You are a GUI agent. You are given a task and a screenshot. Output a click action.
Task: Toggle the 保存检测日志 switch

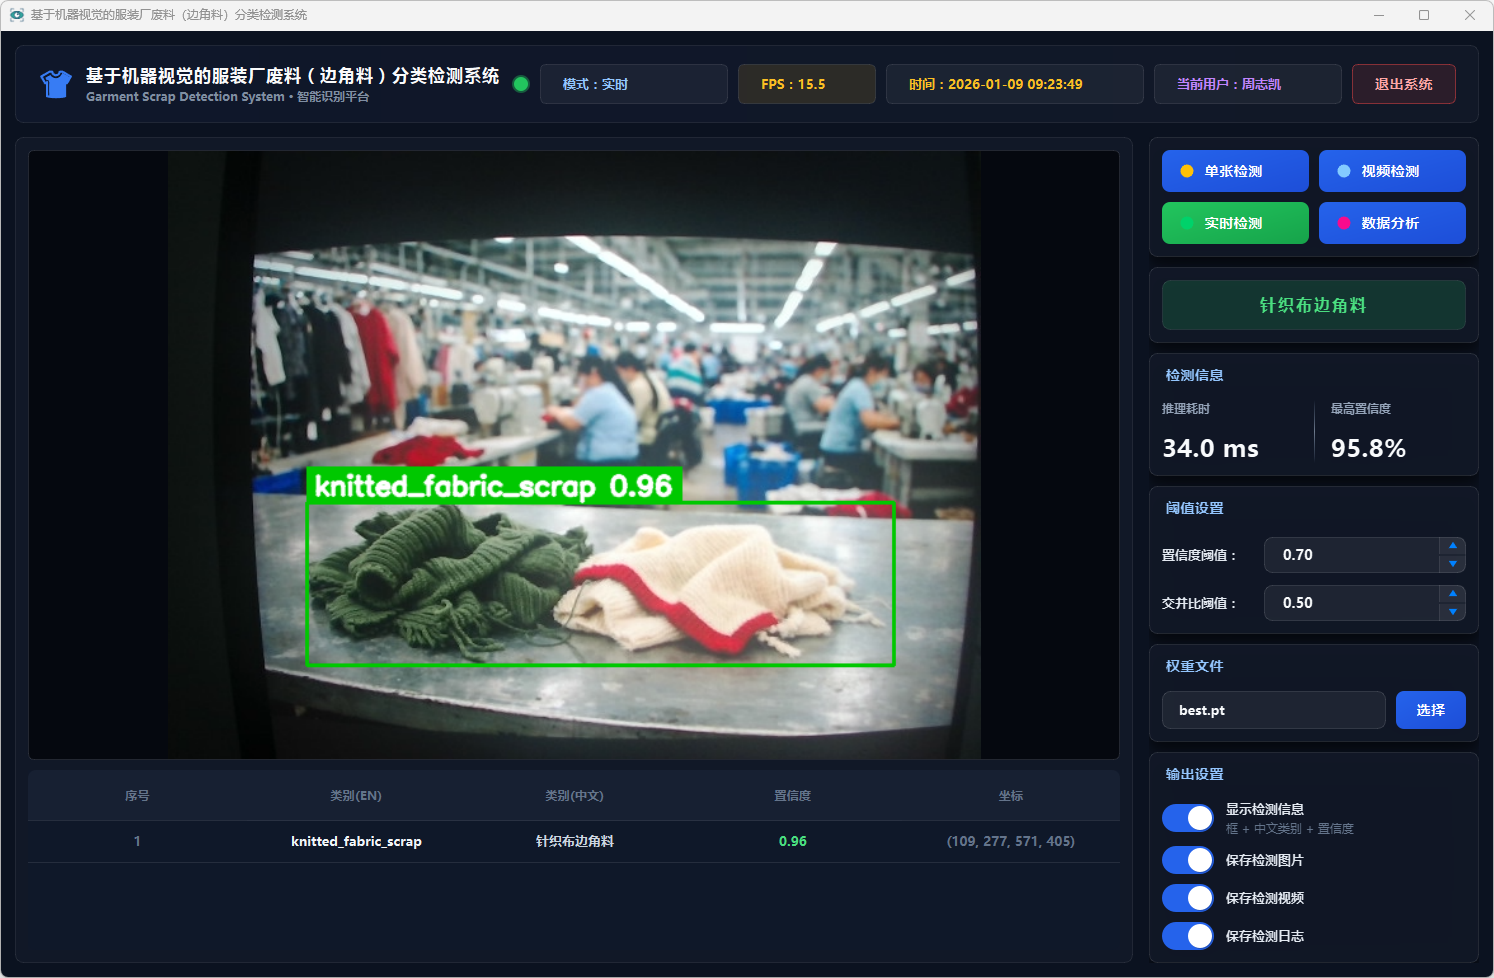(x=1188, y=936)
